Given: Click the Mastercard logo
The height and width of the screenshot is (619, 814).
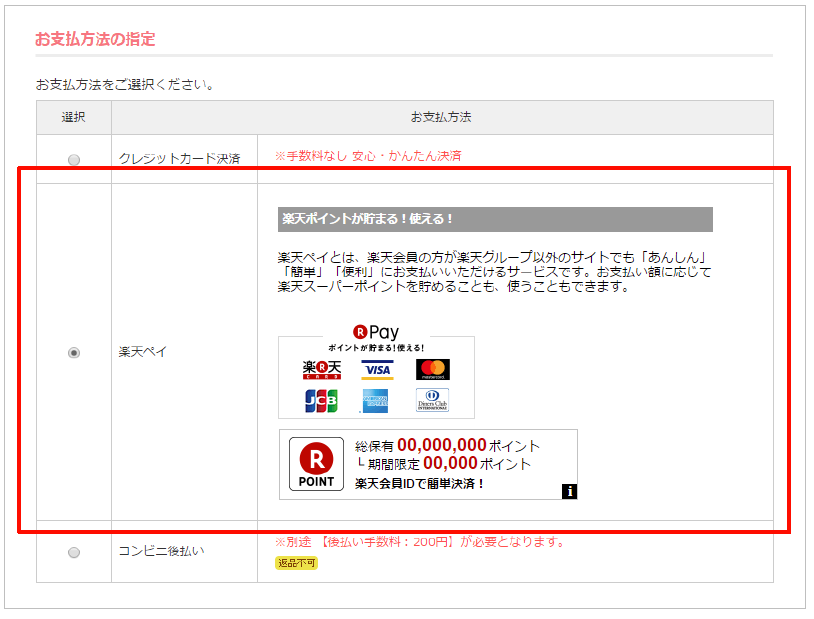Looking at the screenshot, I should (x=433, y=370).
